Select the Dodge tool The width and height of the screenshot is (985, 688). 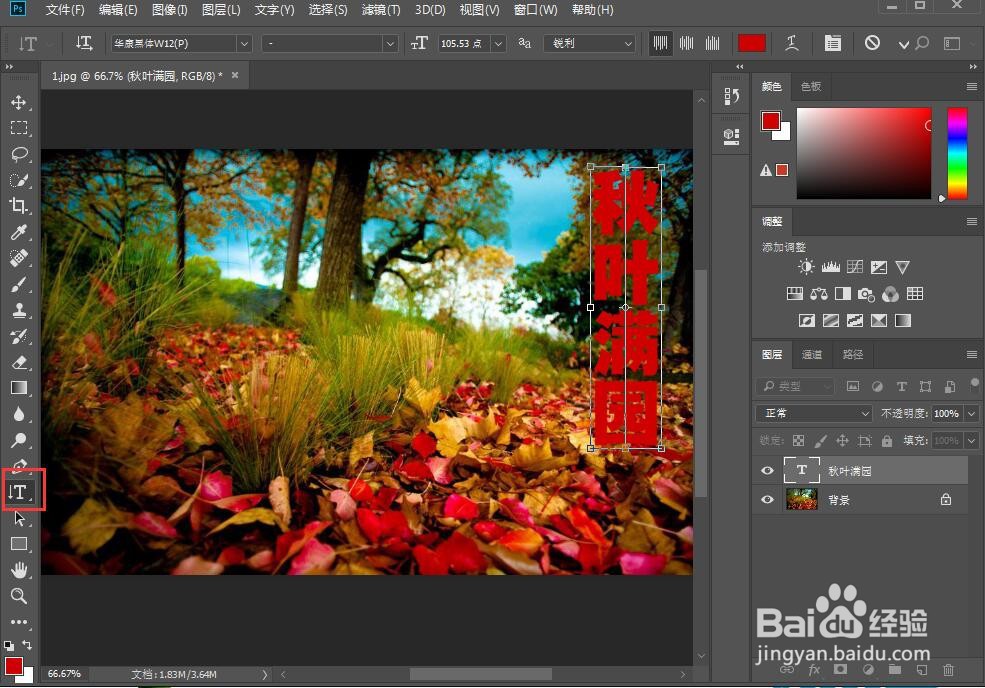(18, 440)
